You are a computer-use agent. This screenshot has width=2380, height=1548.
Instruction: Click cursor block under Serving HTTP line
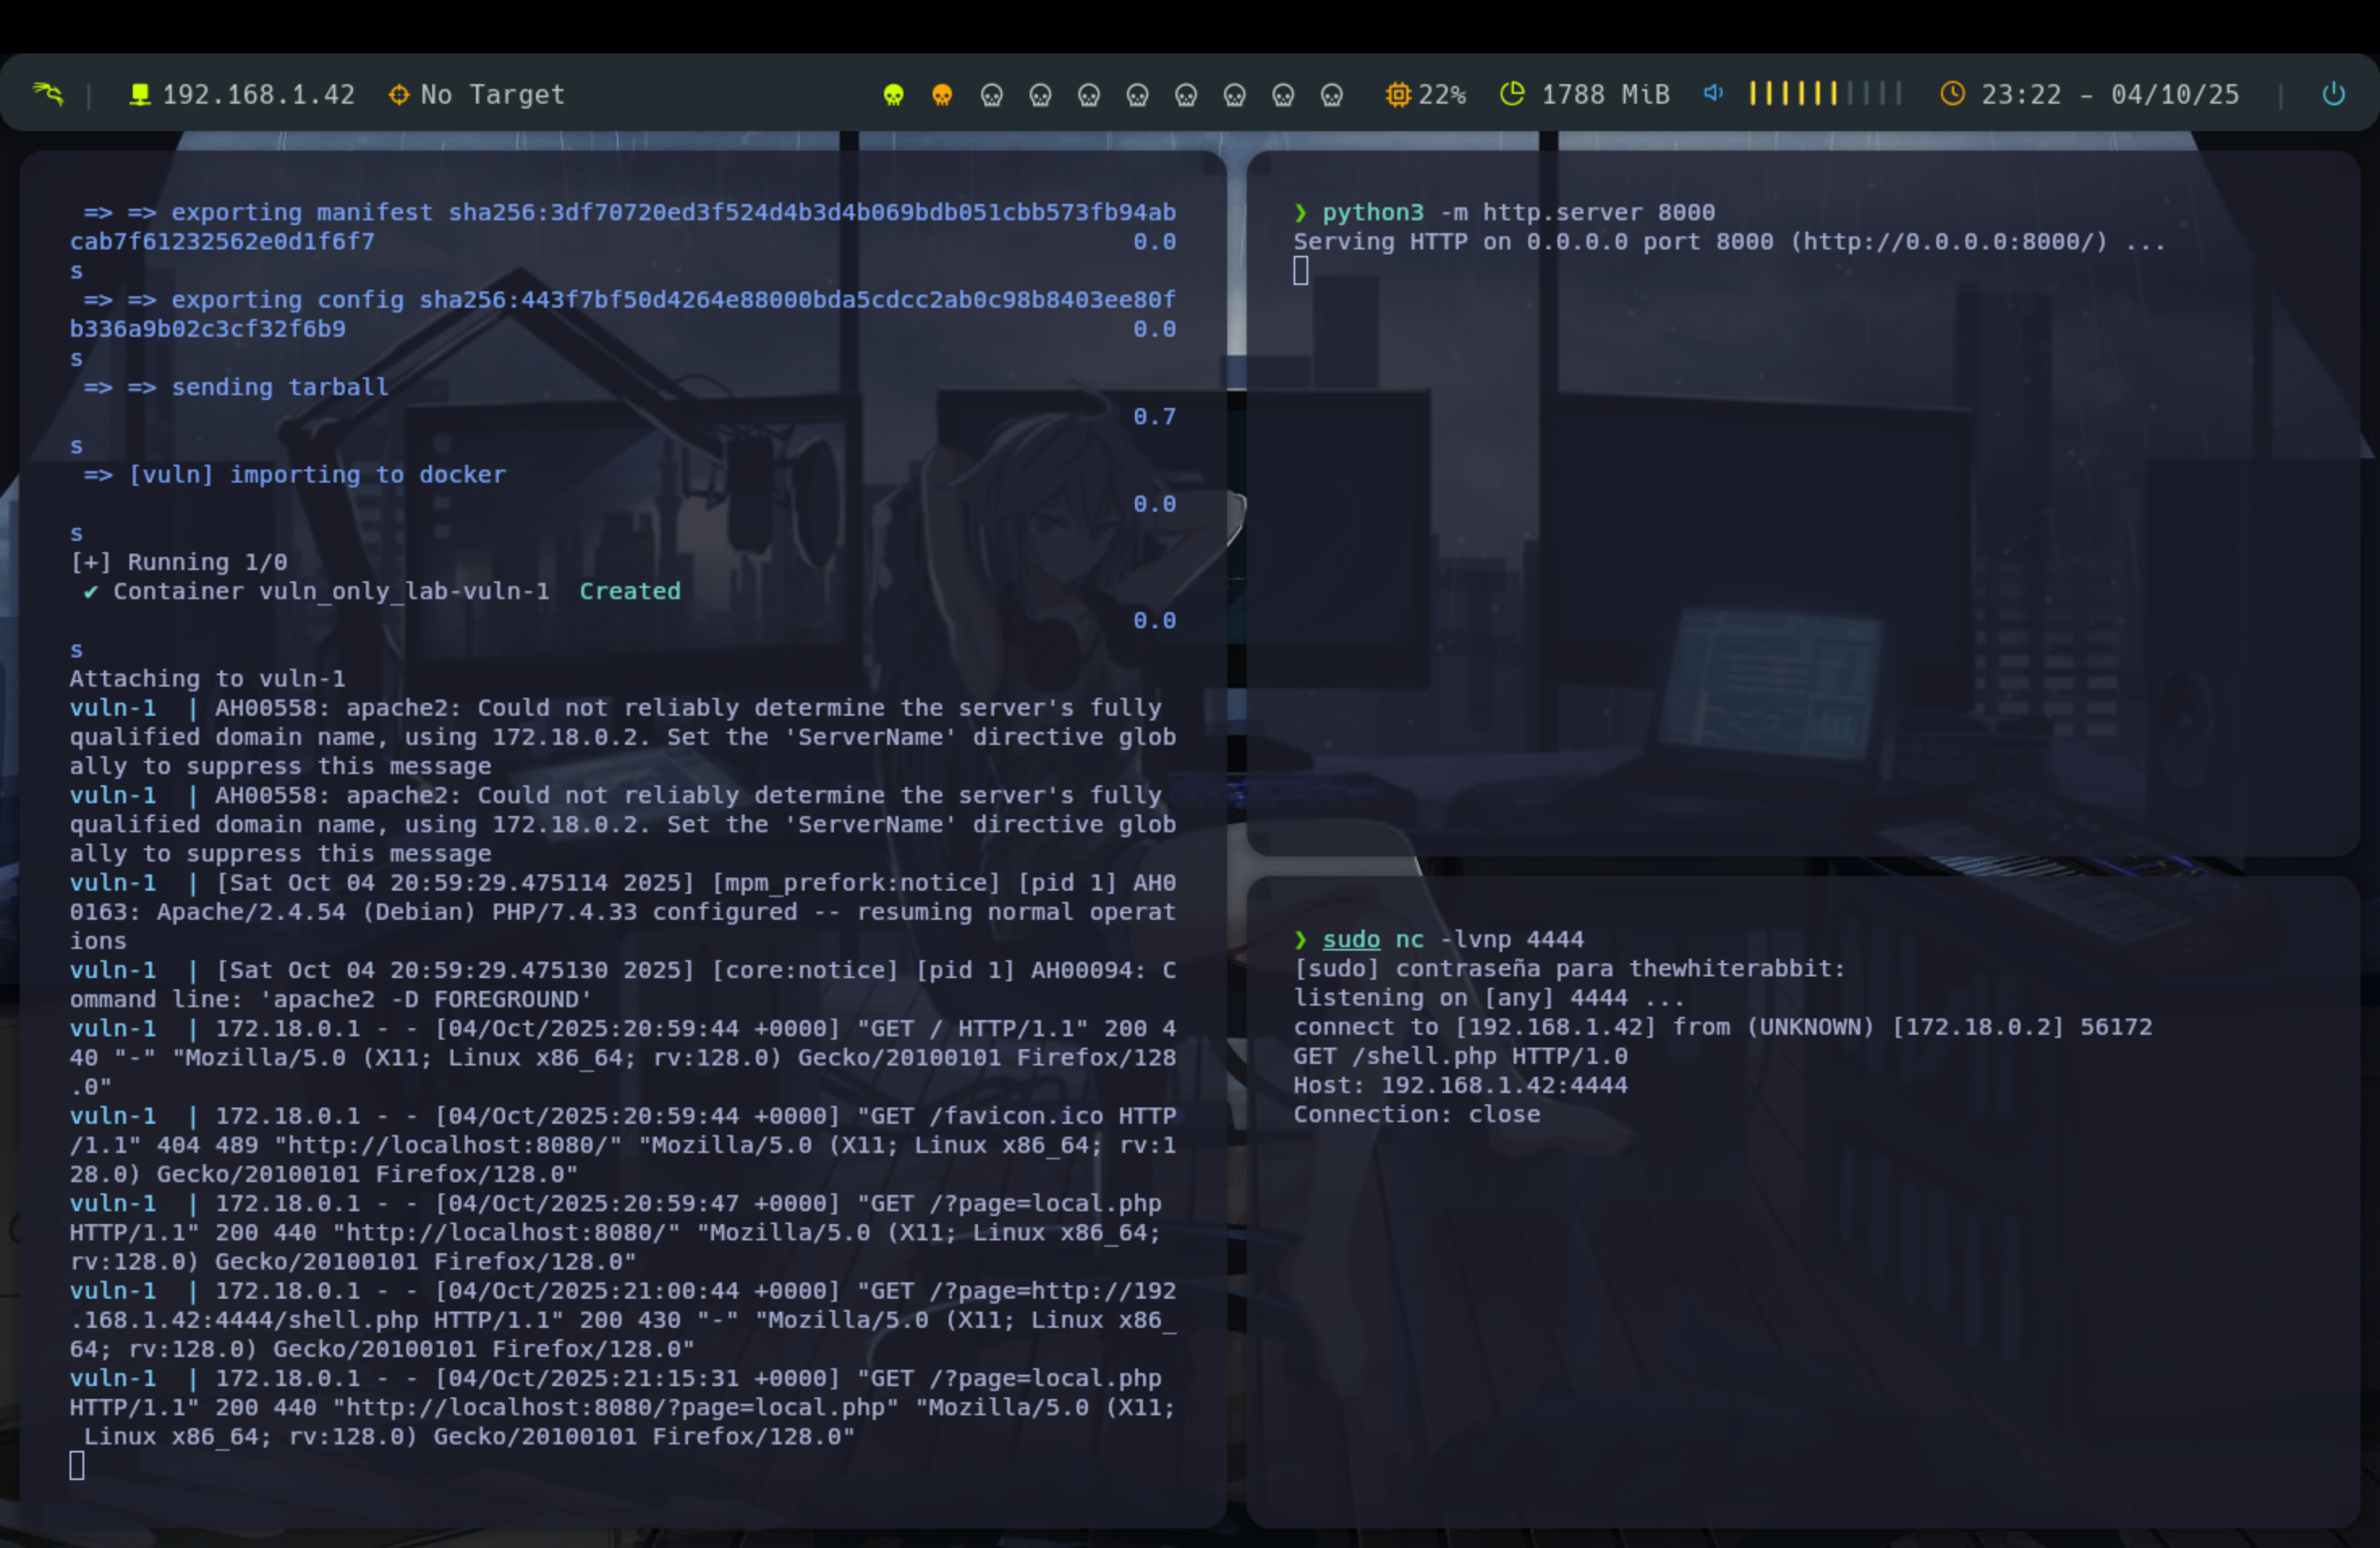1300,271
